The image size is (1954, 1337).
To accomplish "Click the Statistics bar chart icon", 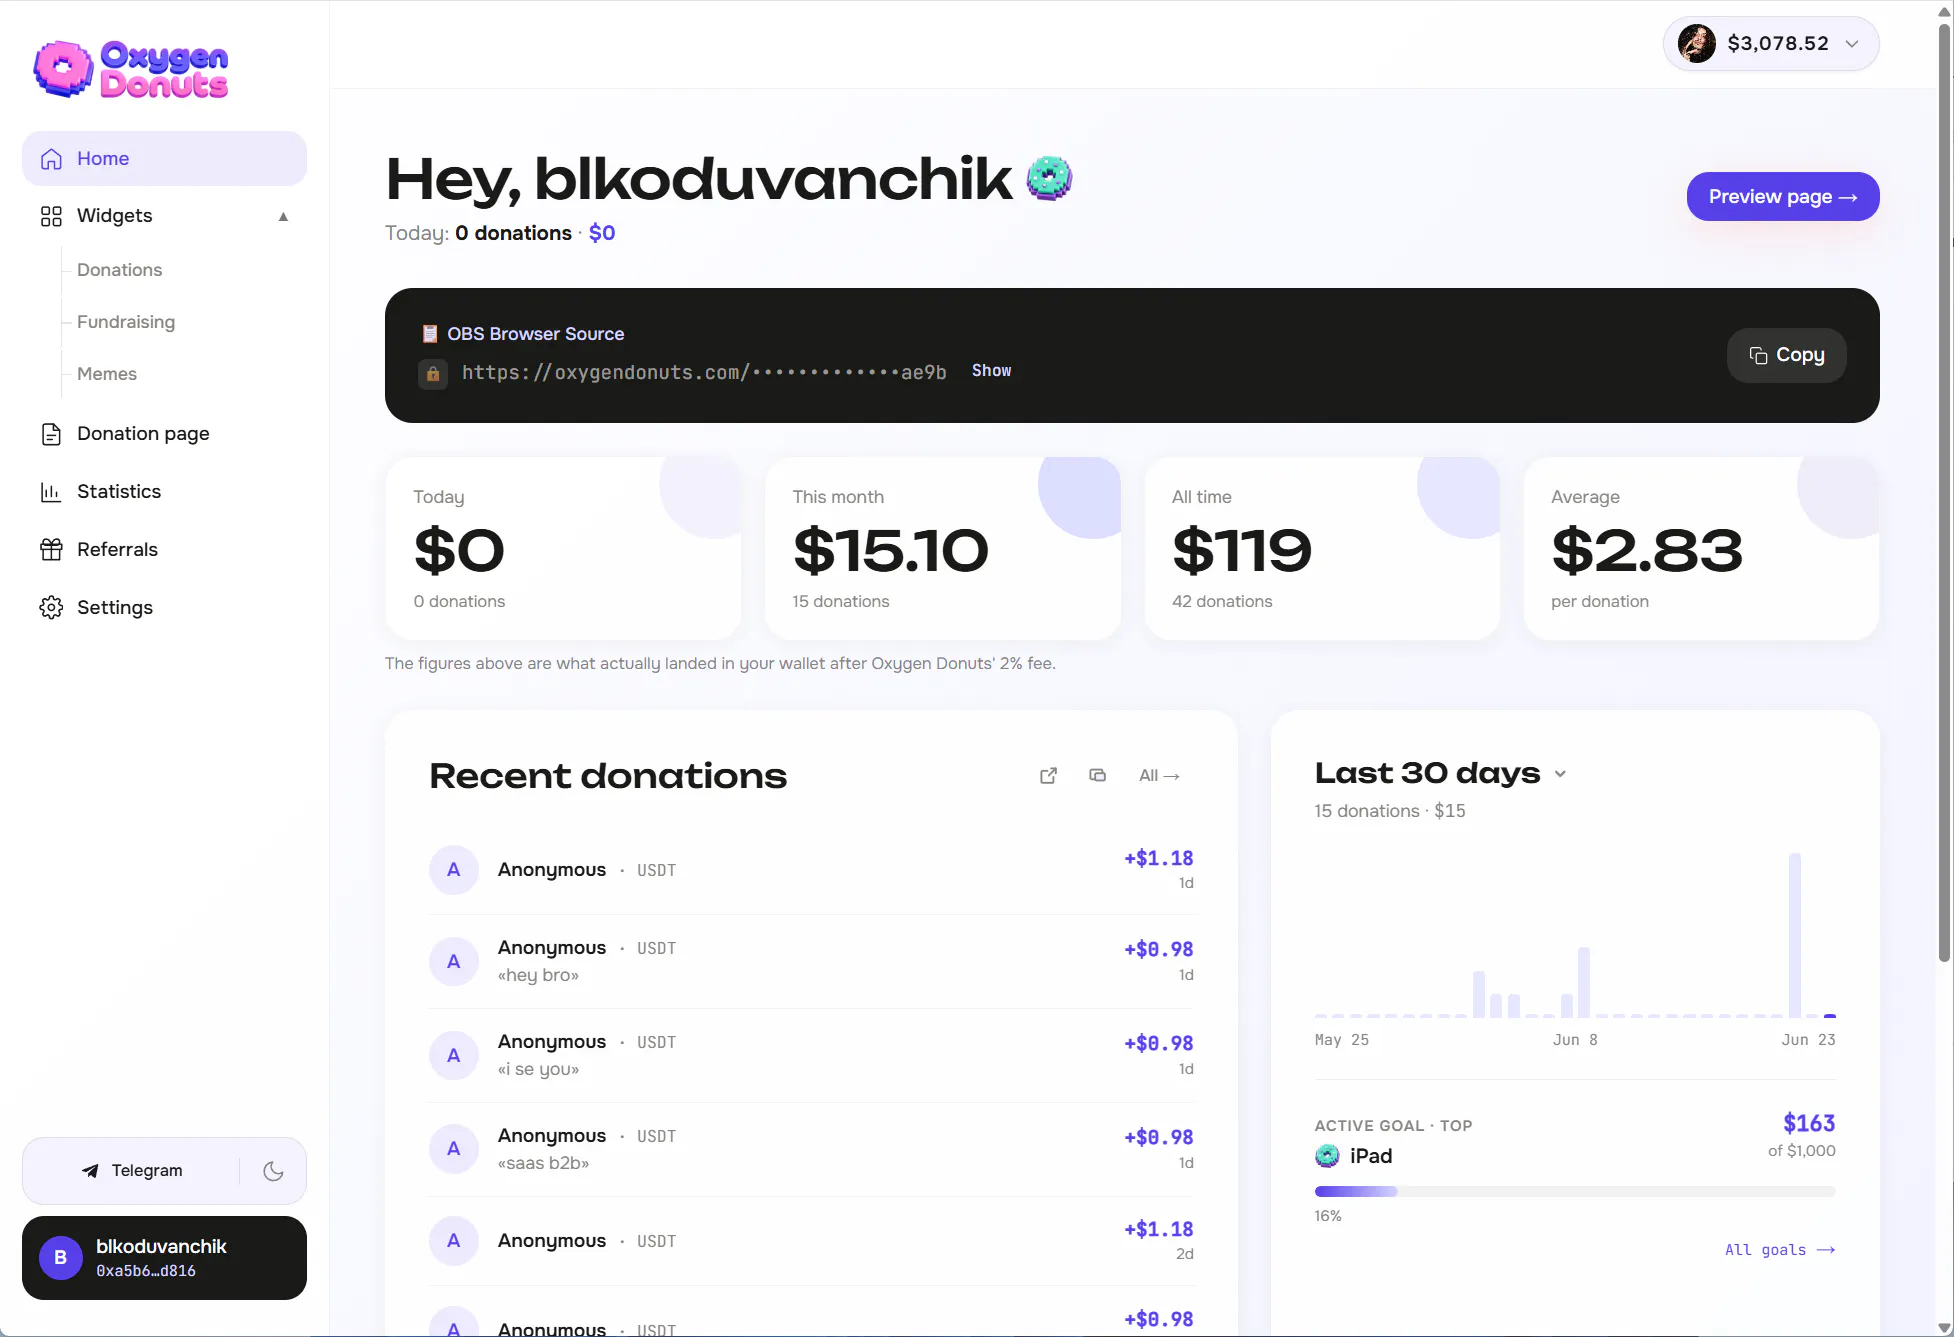I will point(51,492).
